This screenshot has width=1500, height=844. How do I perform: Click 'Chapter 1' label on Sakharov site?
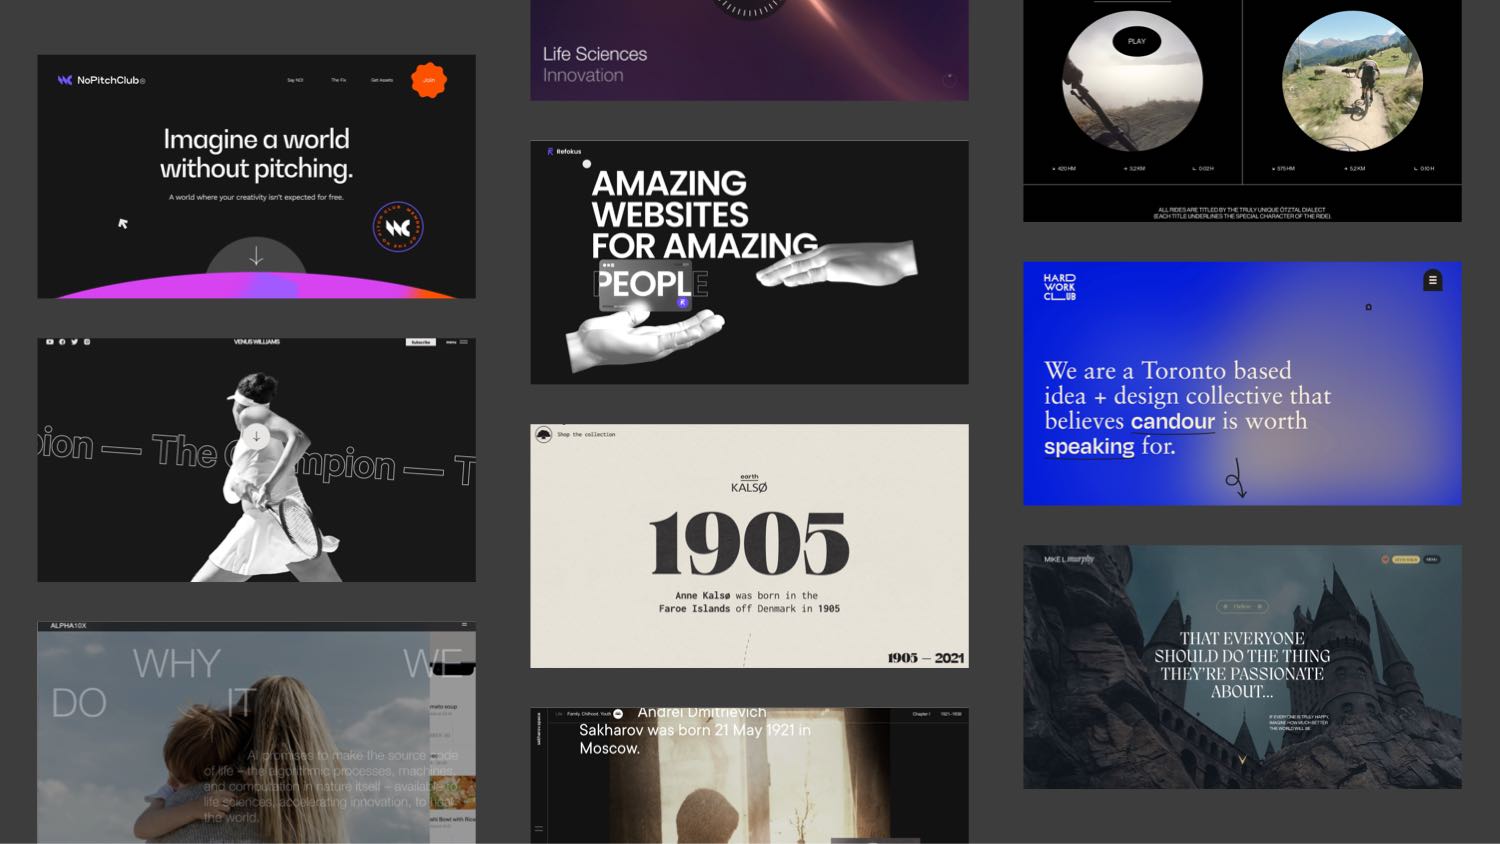click(921, 714)
